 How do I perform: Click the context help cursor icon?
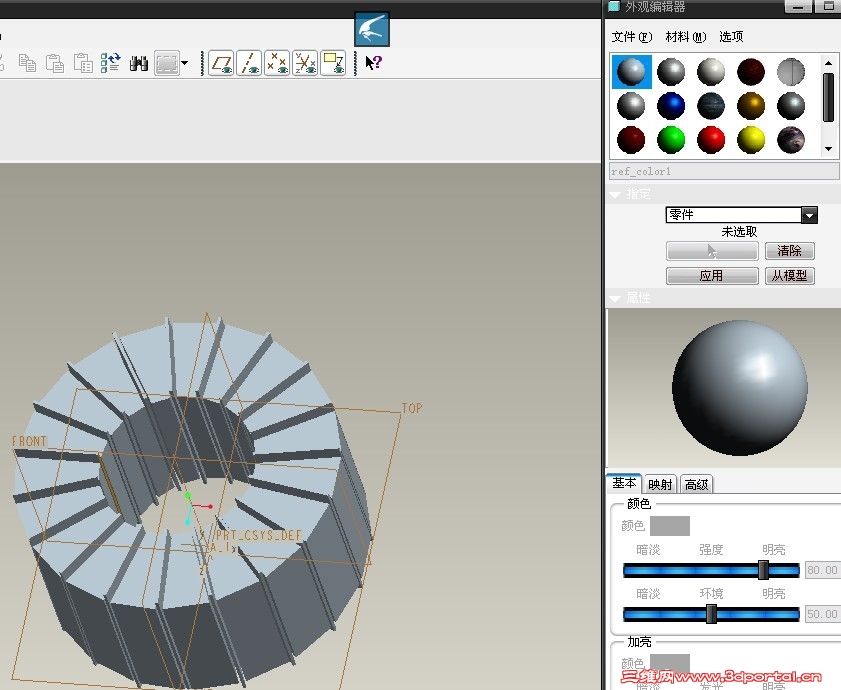pos(373,63)
